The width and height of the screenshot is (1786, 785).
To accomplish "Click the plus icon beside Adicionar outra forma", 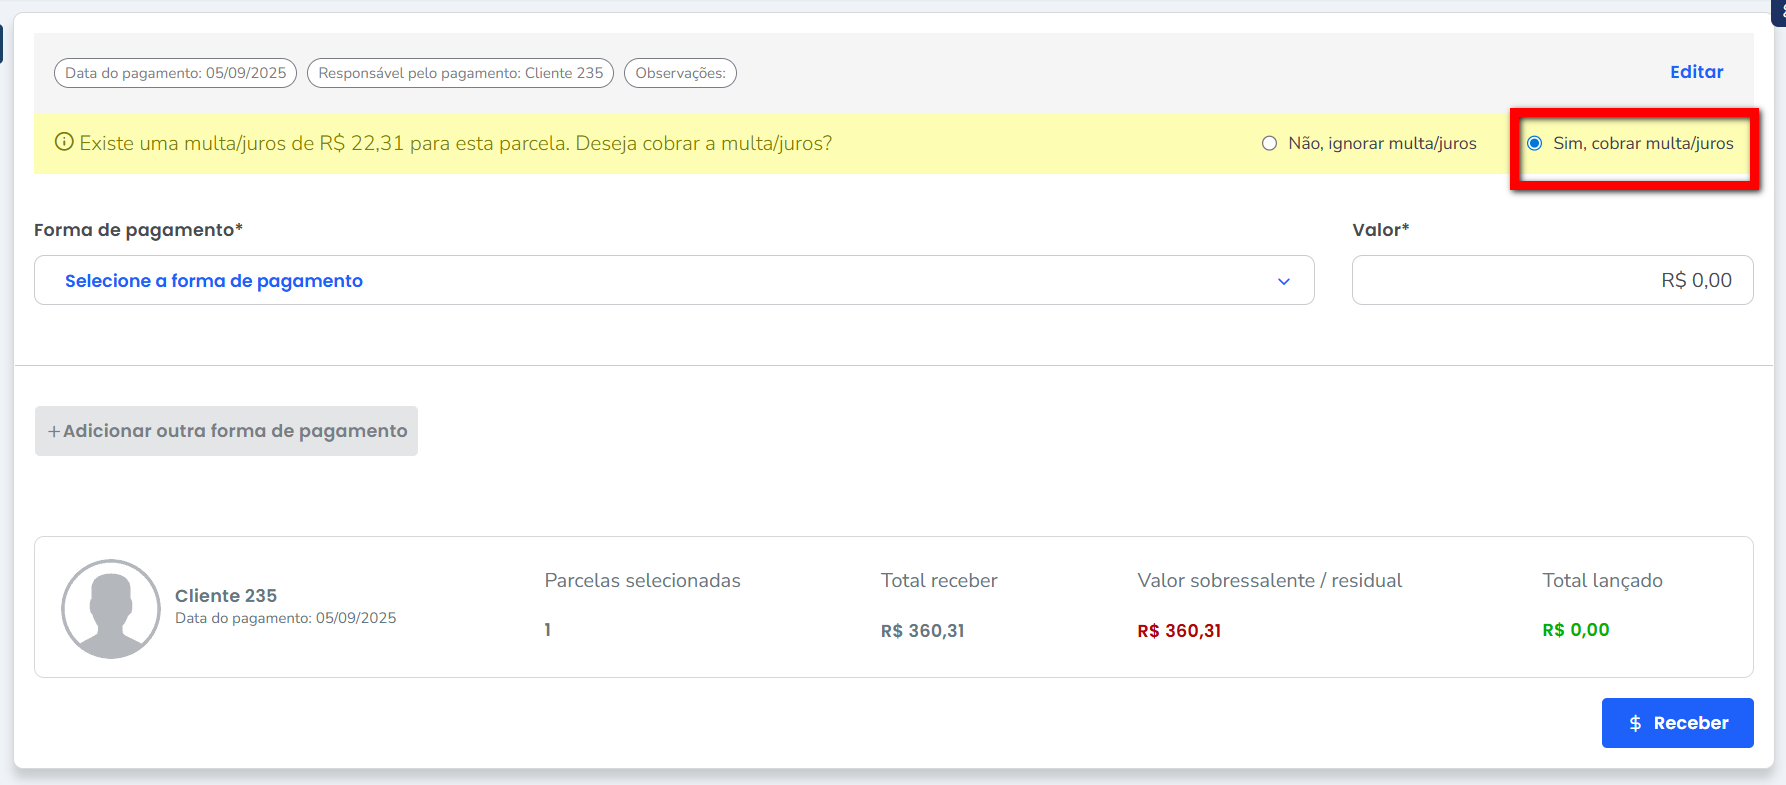I will point(54,431).
